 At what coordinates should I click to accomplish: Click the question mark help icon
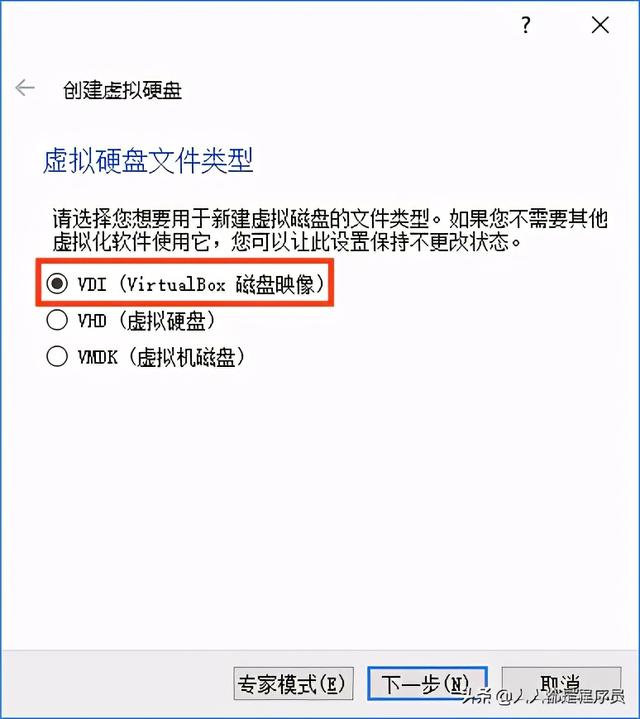(526, 25)
